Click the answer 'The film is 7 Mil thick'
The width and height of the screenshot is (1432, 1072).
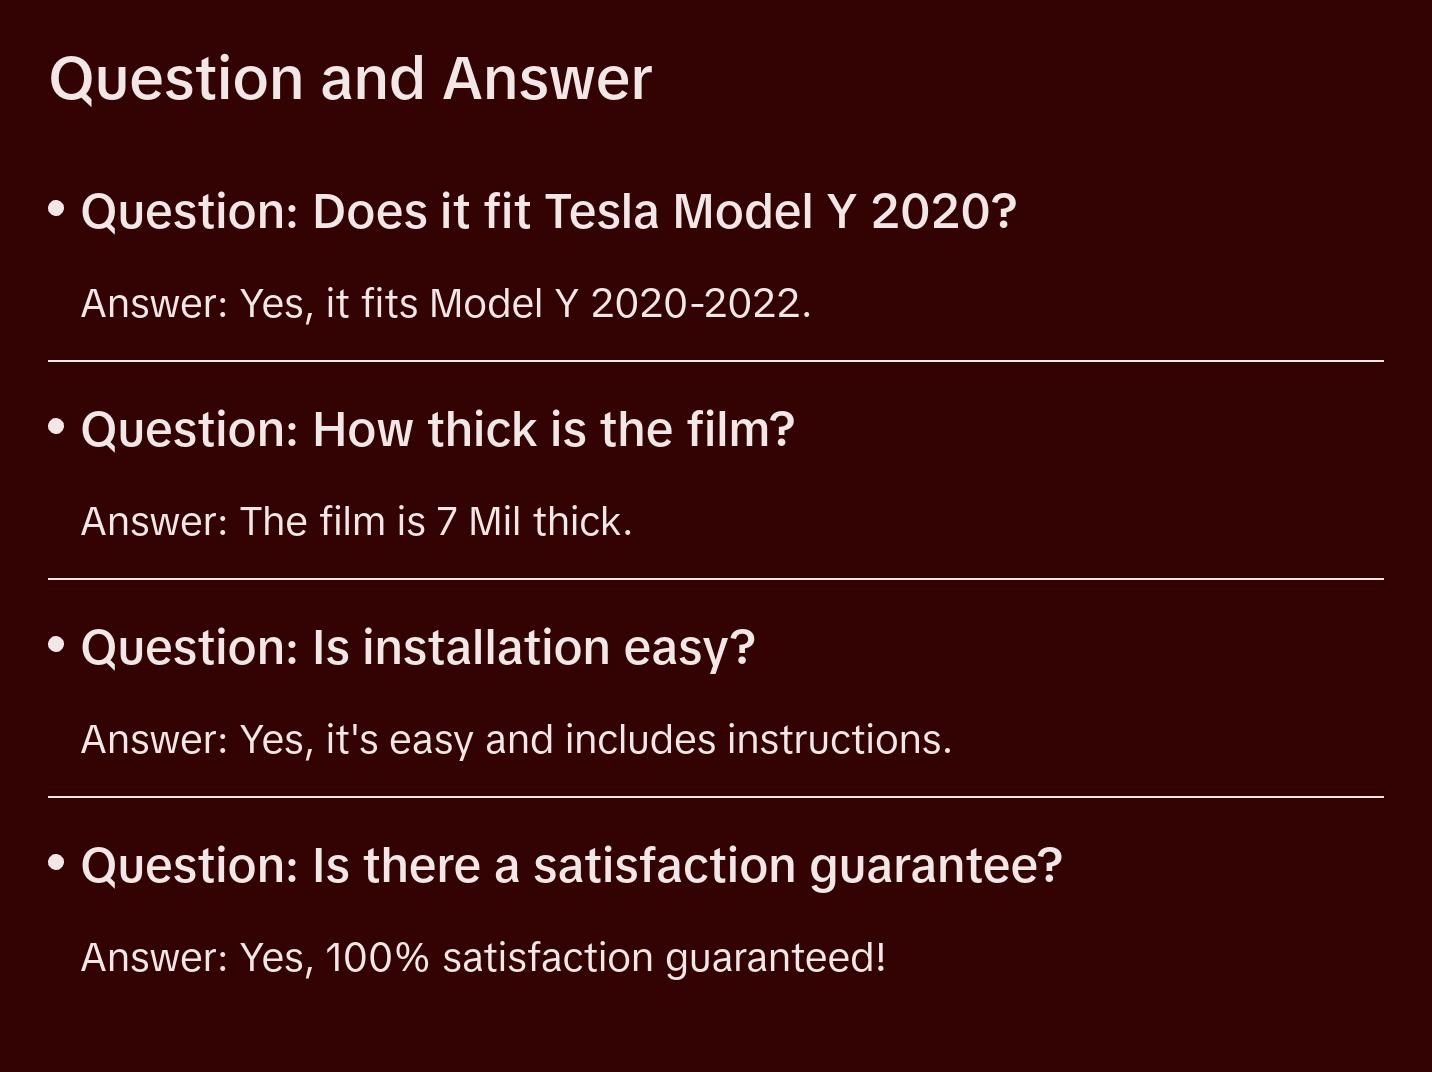(x=356, y=522)
